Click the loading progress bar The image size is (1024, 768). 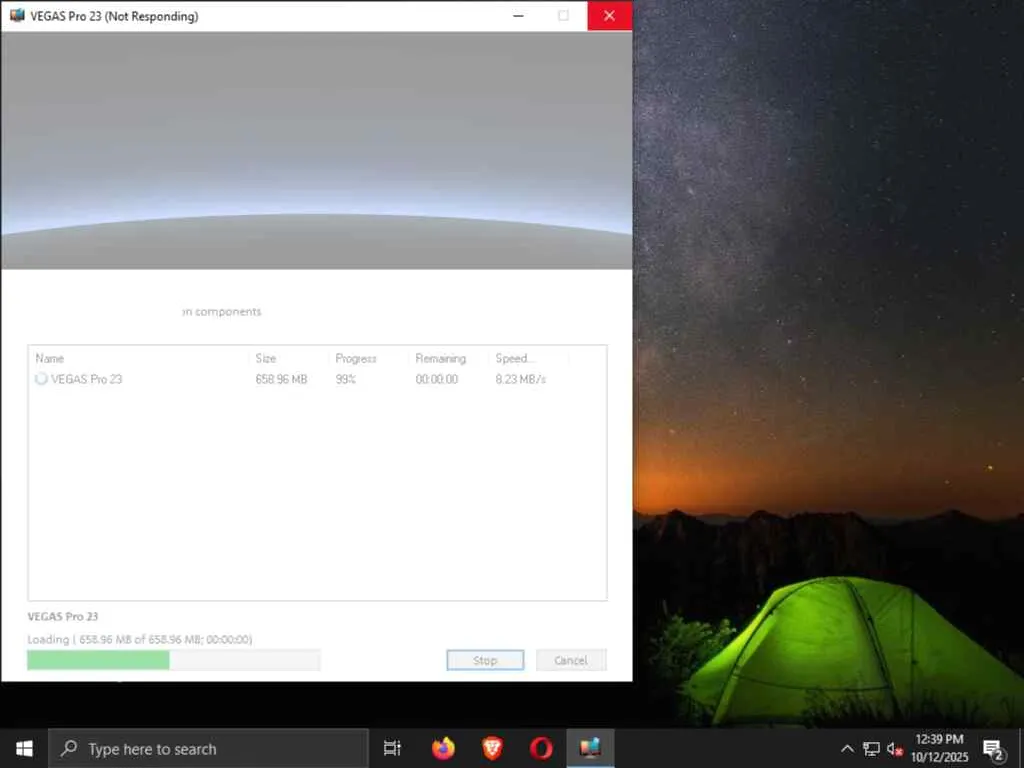(x=174, y=660)
